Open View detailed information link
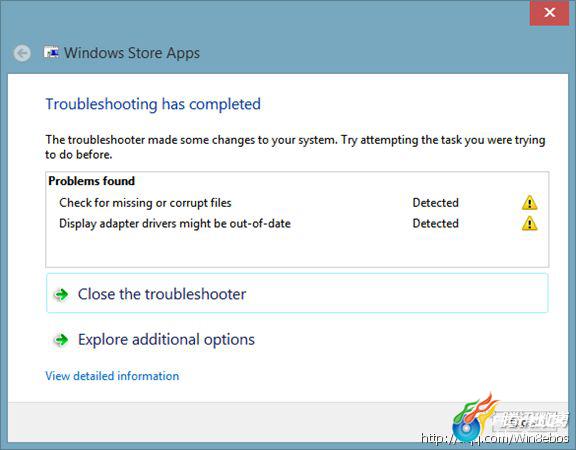 (x=112, y=376)
